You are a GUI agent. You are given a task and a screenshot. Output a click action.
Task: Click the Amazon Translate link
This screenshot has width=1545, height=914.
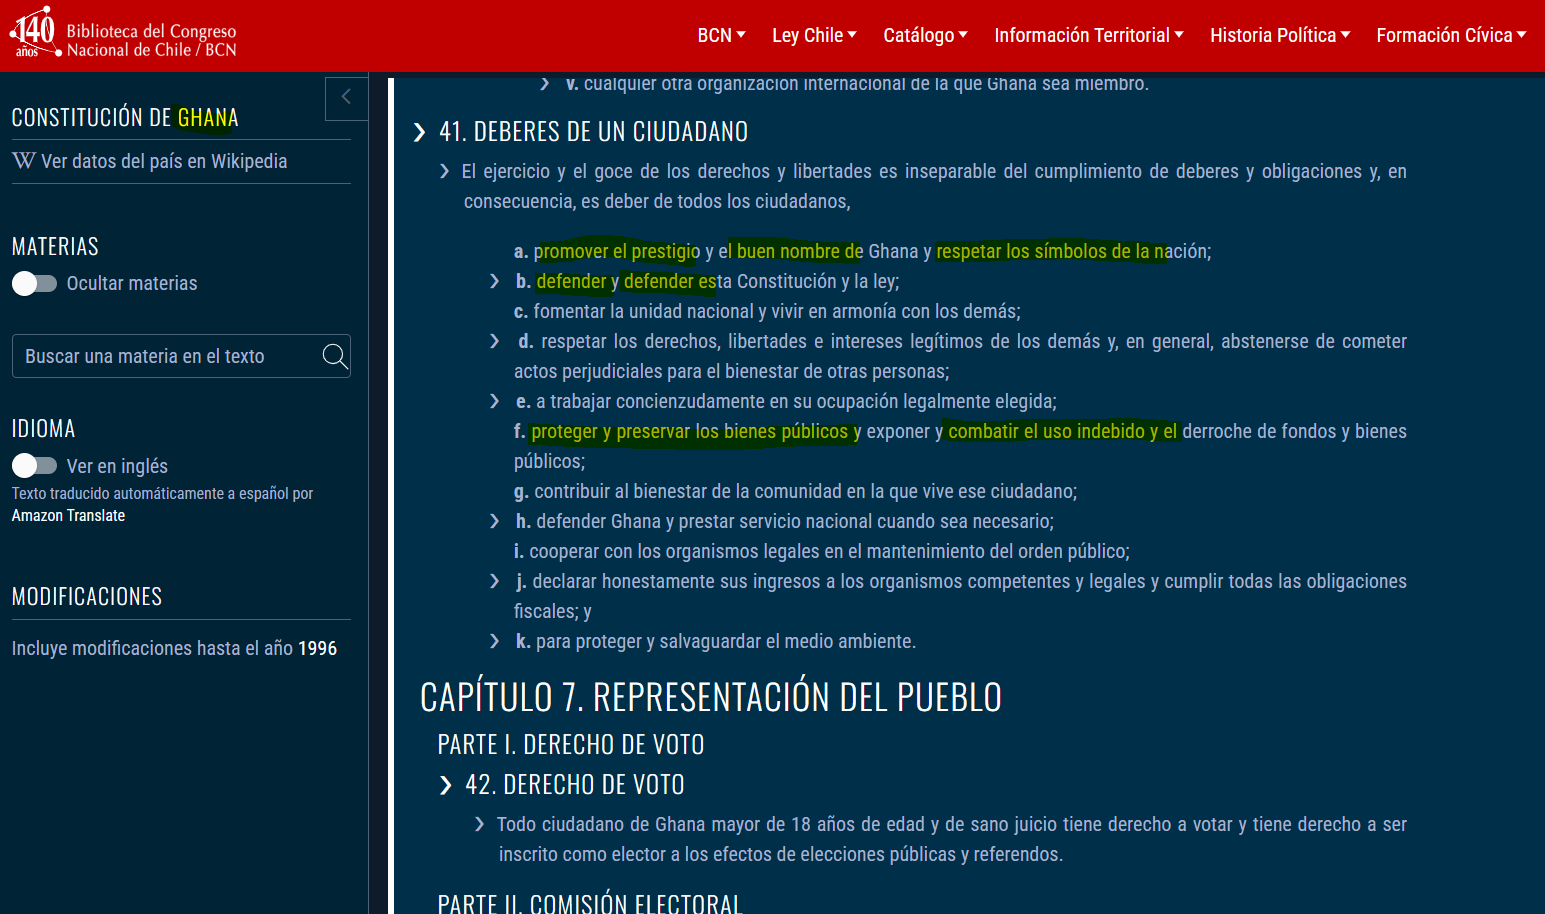tap(68, 516)
